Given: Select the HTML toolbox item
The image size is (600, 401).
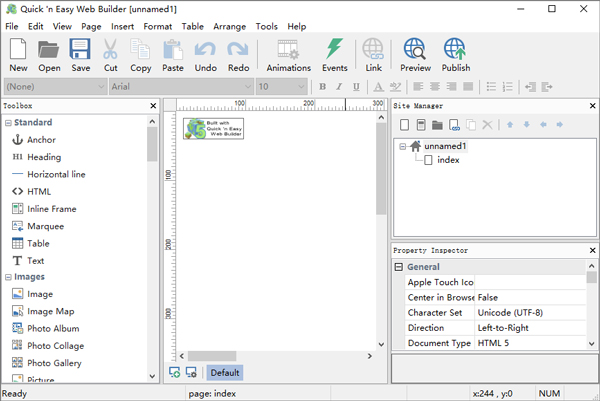Looking at the screenshot, I should coord(31,191).
